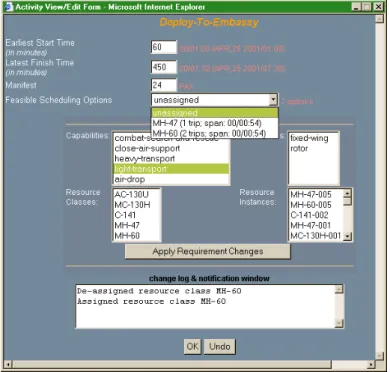This screenshot has height=372, width=390.
Task: Select heavy-transport capability
Action: [171, 159]
